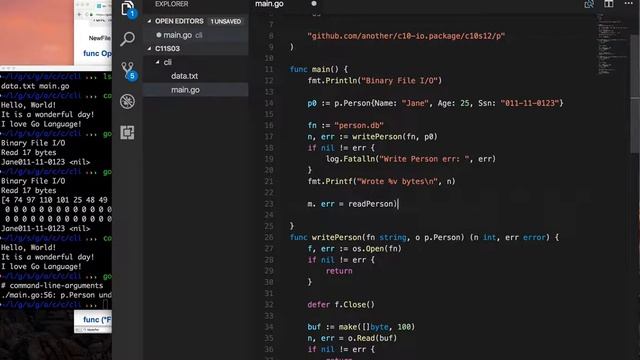Click the fmt.Printf "Wrote %v bytes" line

tap(381, 181)
